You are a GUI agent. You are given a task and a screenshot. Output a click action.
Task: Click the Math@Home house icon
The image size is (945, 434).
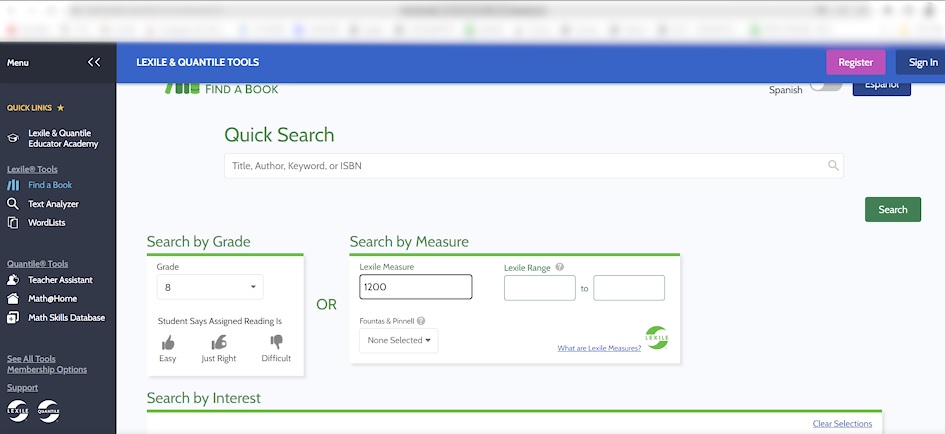pyautogui.click(x=13, y=298)
